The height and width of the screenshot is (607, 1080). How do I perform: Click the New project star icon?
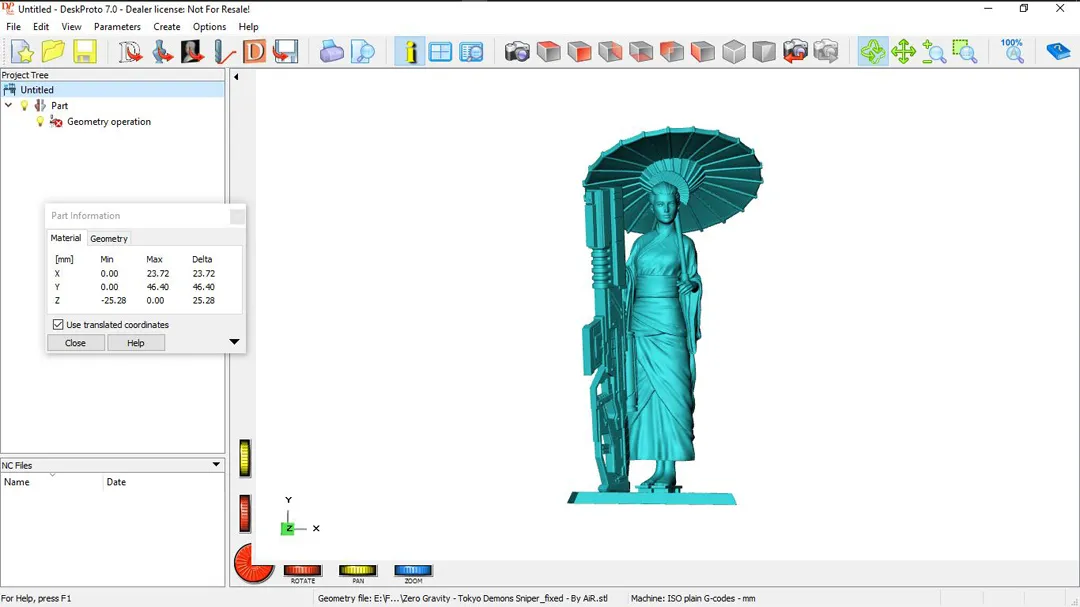click(x=22, y=52)
